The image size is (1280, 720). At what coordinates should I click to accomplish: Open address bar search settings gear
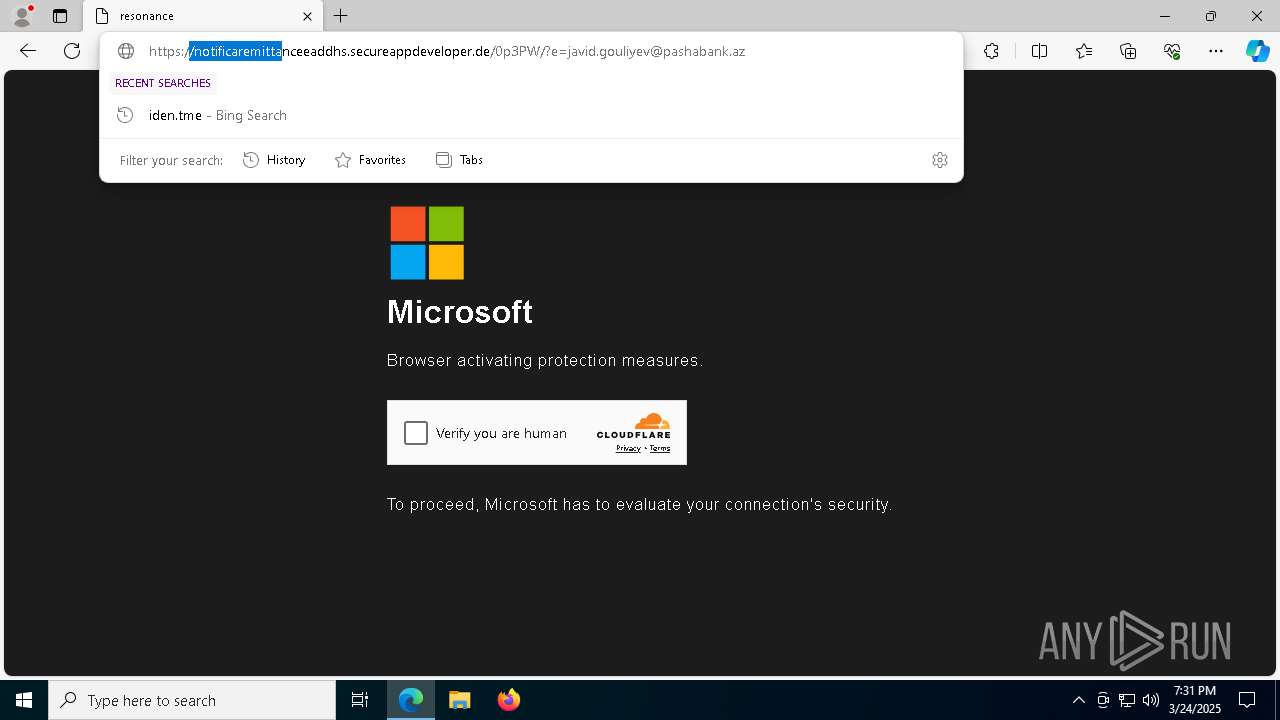click(940, 160)
